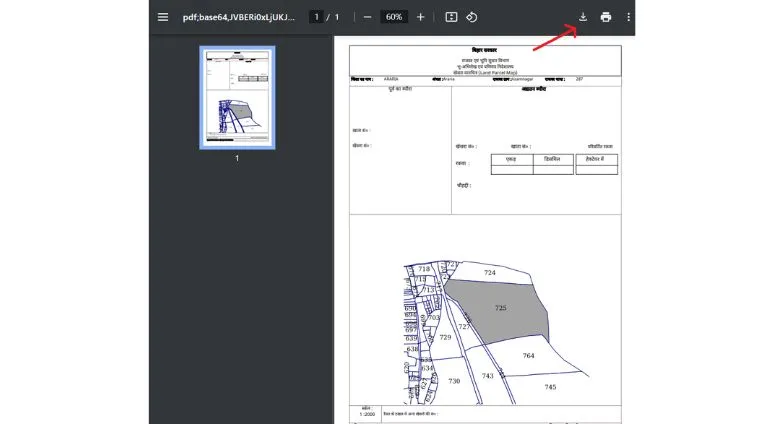Click parcel 730 on the map
This screenshot has width=782, height=424.
pyautogui.click(x=453, y=381)
